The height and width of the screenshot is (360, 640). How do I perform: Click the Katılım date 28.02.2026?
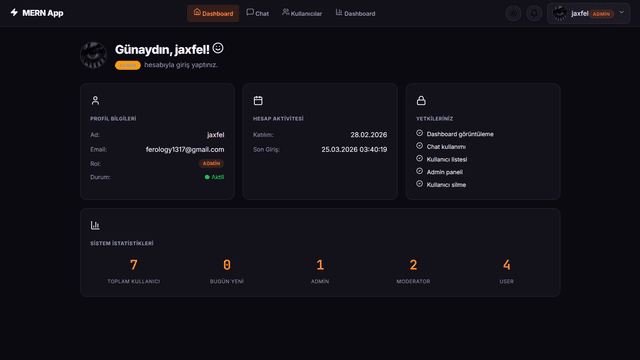(x=369, y=135)
